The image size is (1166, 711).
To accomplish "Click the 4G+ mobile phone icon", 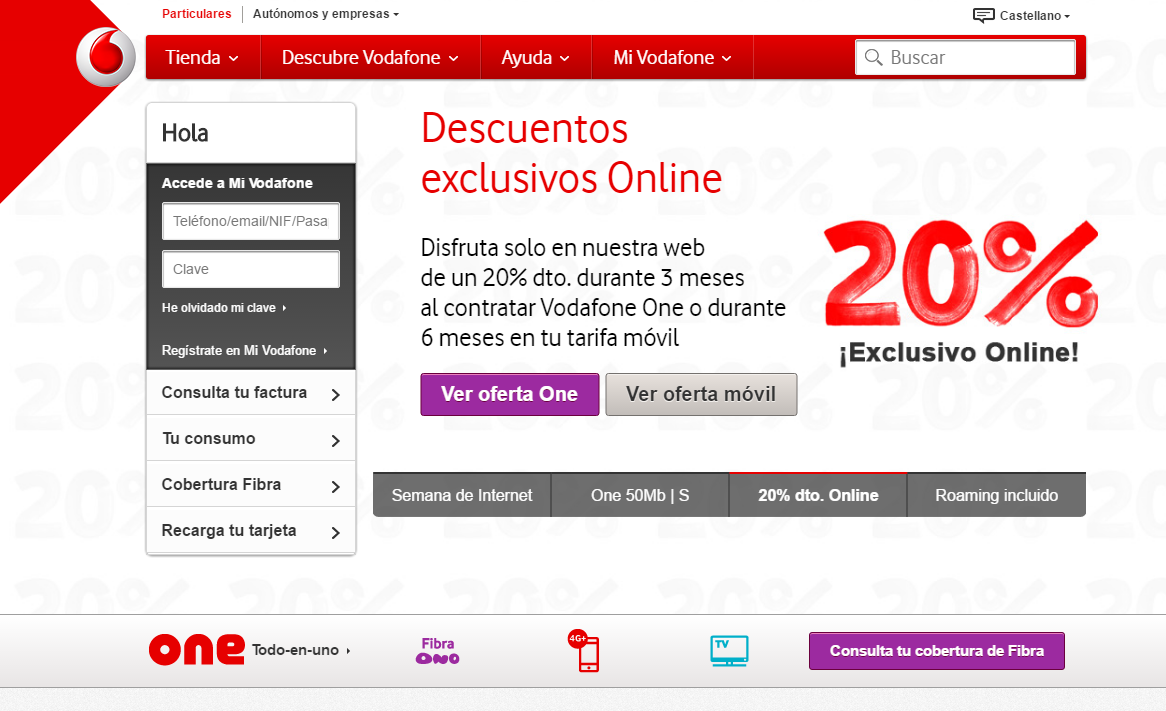I will point(584,651).
